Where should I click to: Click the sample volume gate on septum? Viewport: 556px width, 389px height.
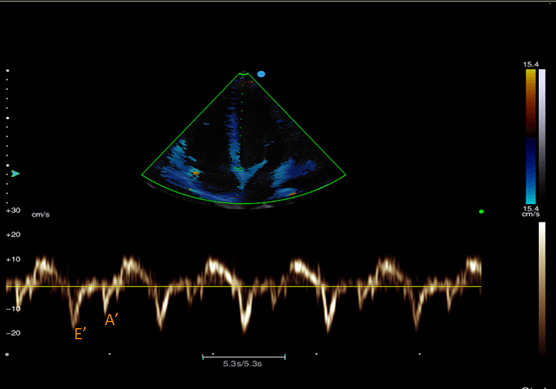(x=239, y=170)
